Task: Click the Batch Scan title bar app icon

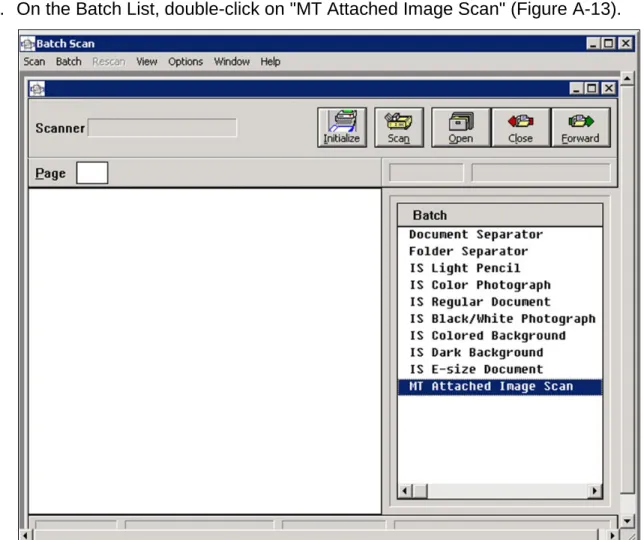Action: point(28,44)
